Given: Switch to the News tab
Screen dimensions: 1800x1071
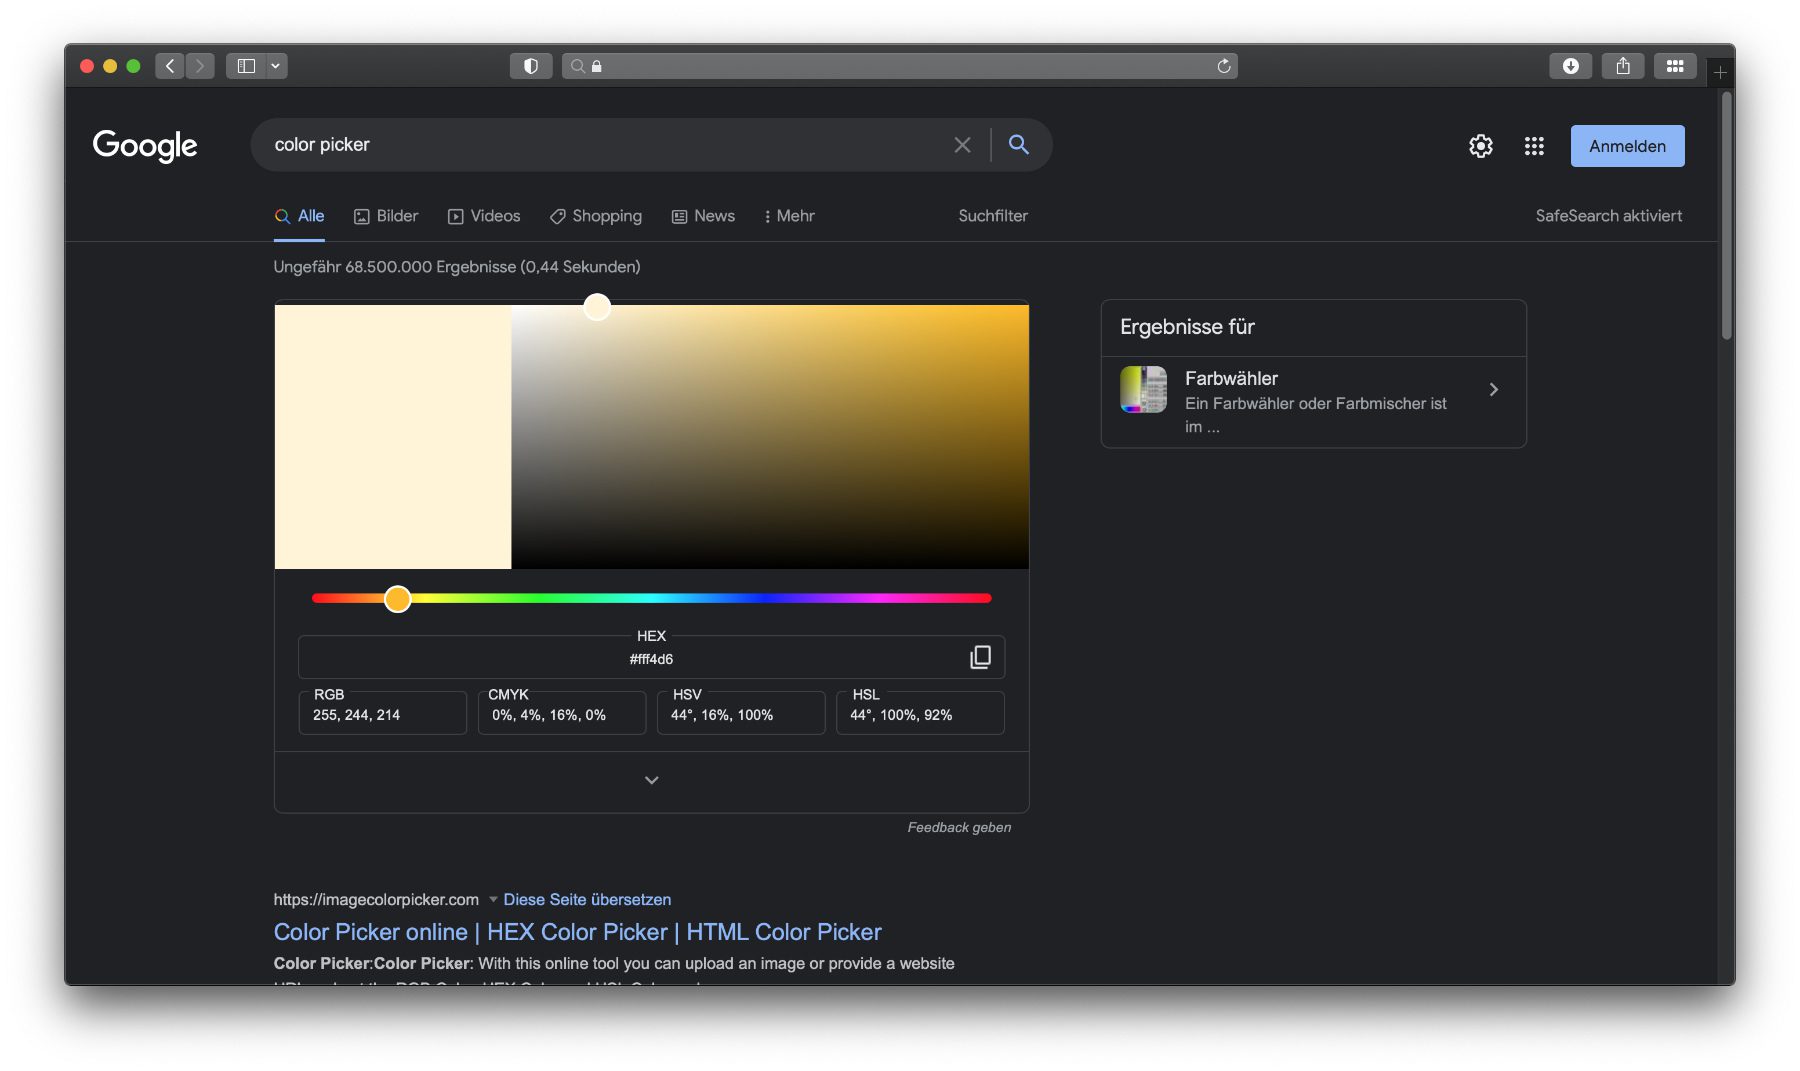Looking at the screenshot, I should point(703,216).
